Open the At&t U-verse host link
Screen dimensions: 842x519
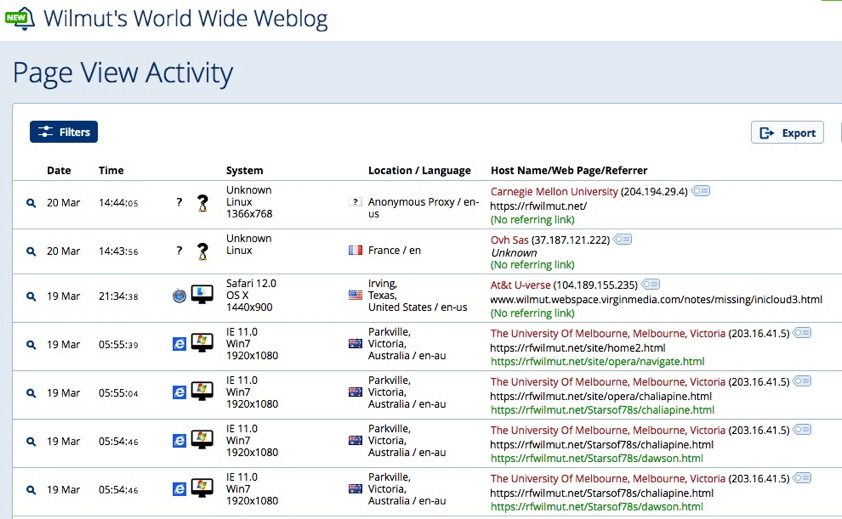click(x=520, y=285)
